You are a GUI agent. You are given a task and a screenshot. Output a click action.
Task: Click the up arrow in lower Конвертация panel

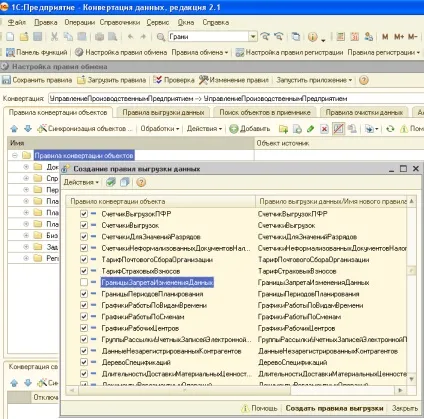click(x=14, y=383)
